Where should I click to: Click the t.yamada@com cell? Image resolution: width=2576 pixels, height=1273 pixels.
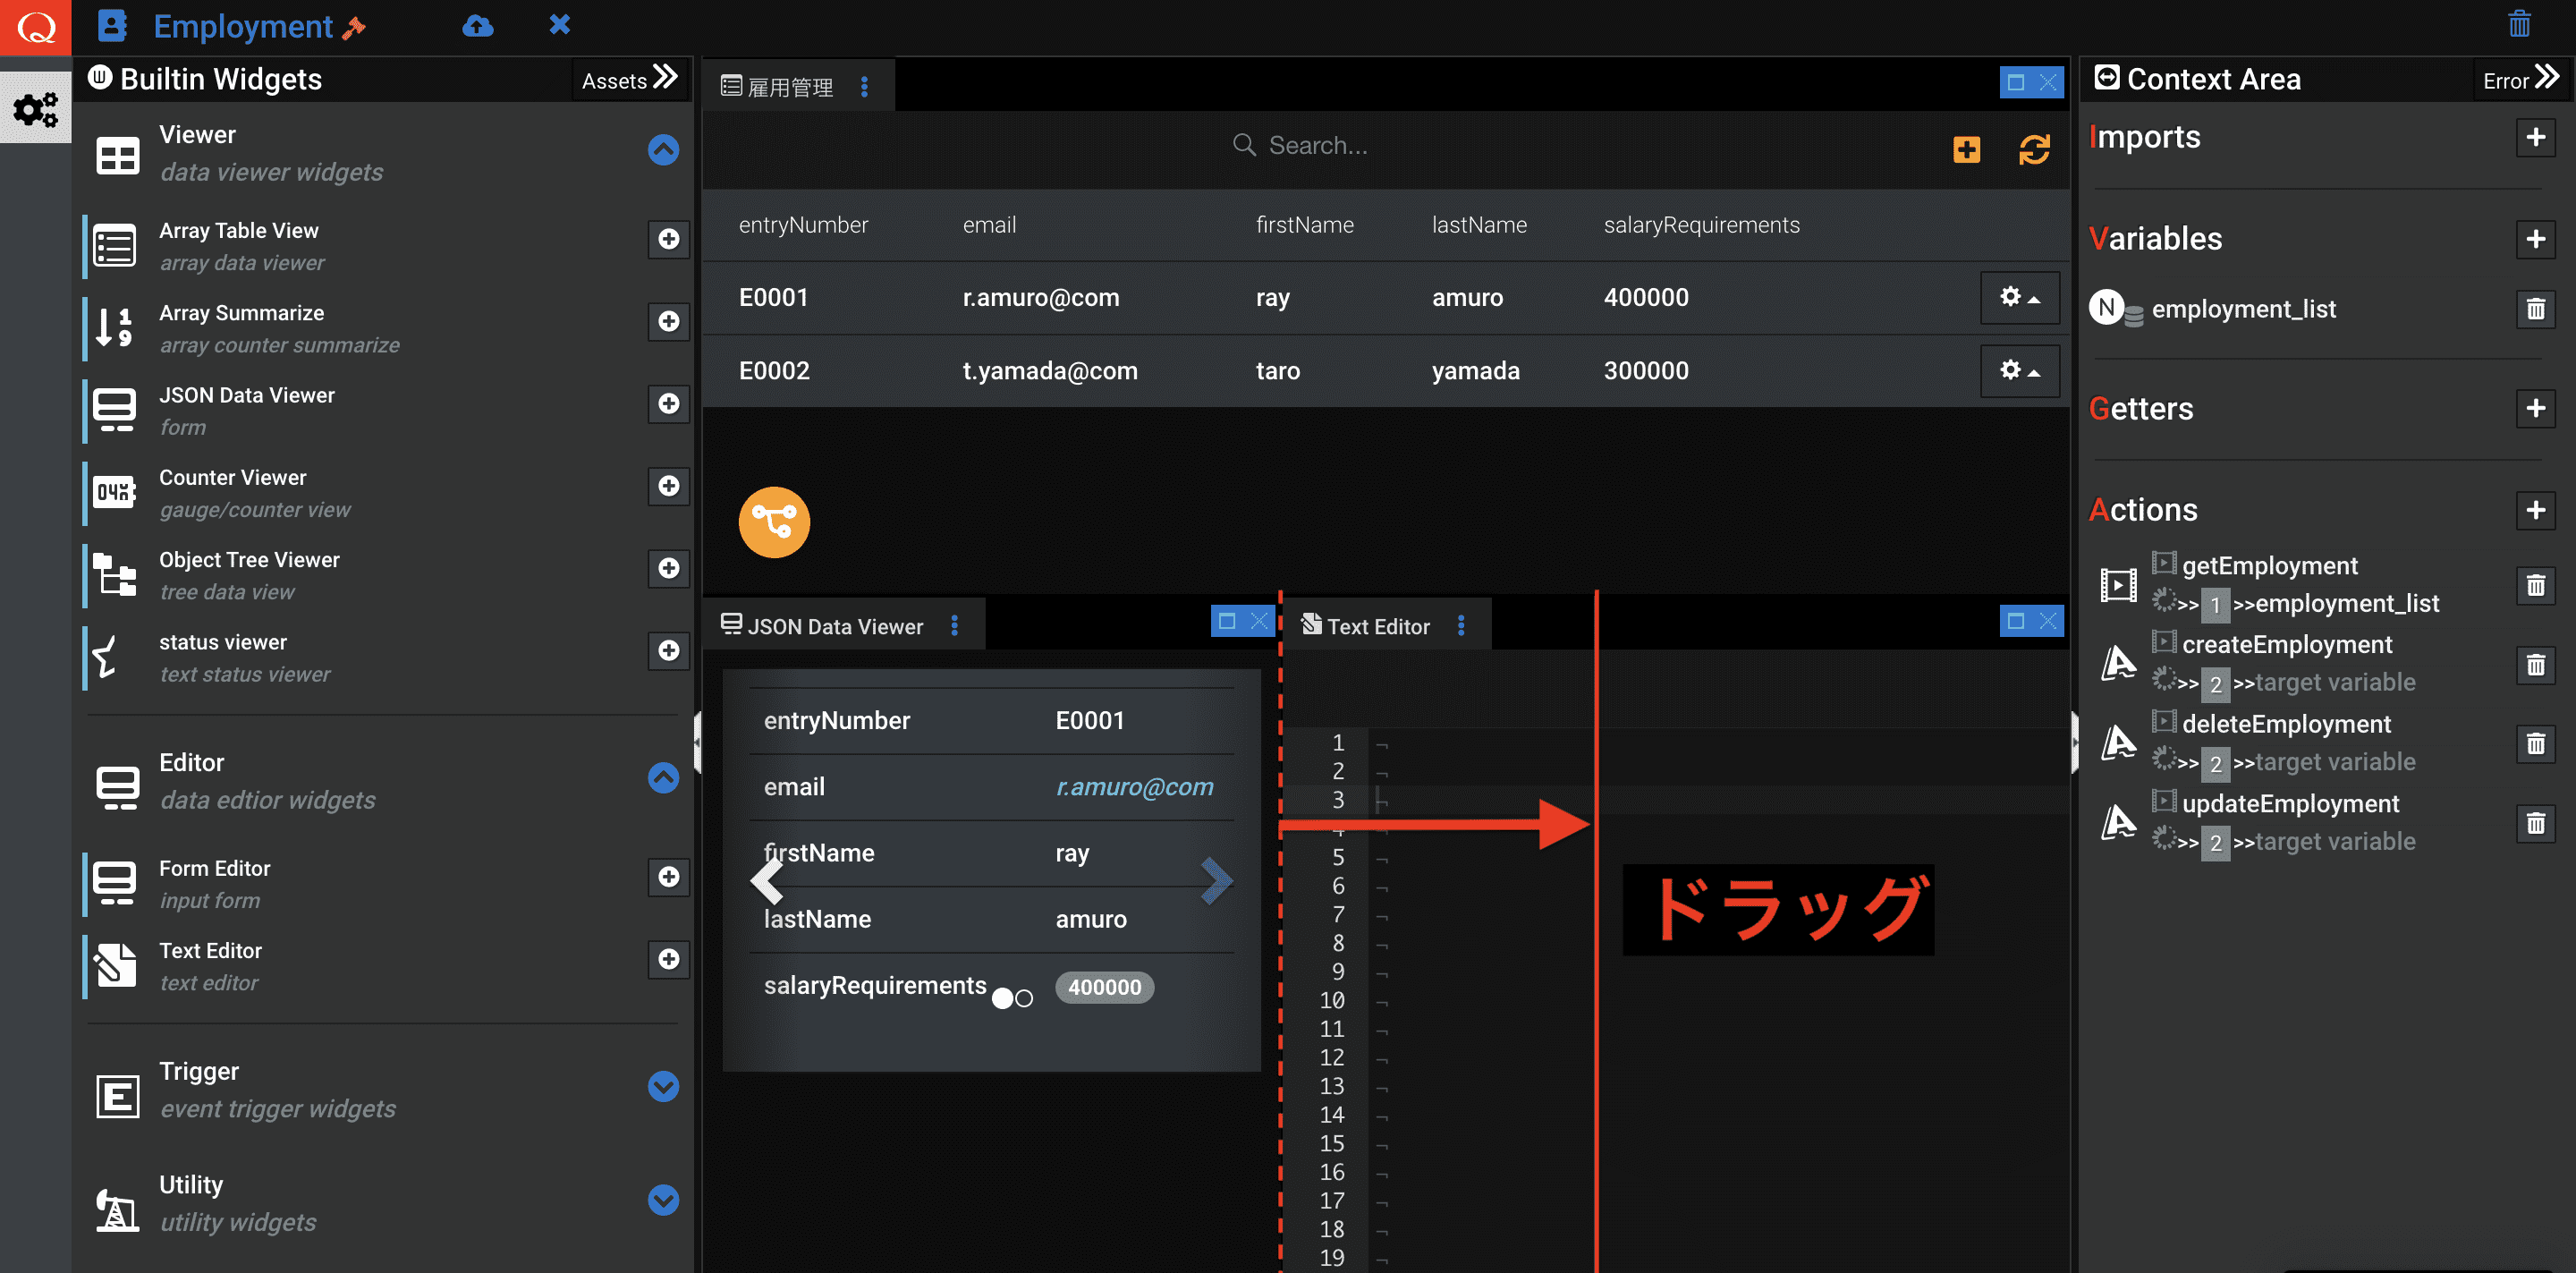coord(1050,371)
